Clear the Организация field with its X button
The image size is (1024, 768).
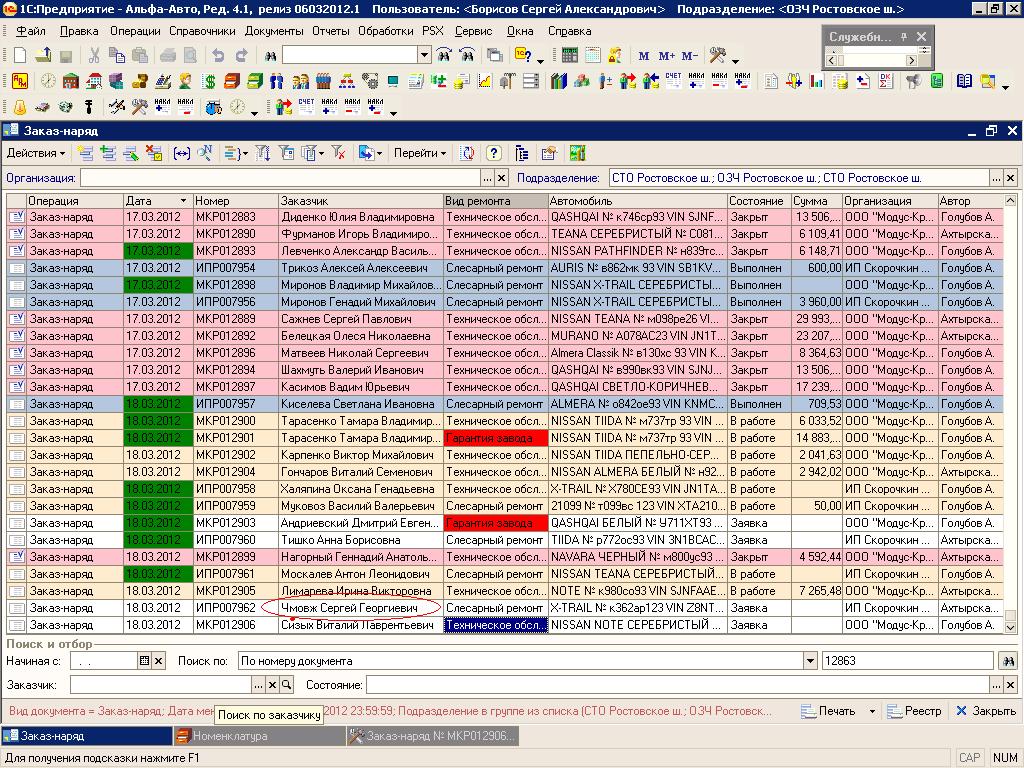point(502,178)
